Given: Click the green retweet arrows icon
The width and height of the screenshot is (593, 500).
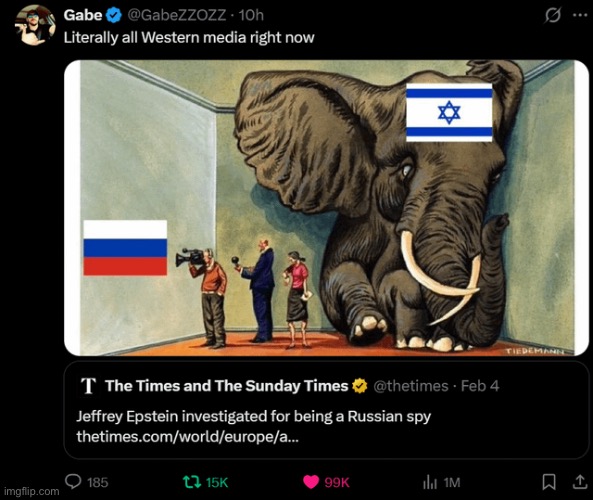Looking at the screenshot, I should tap(192, 482).
